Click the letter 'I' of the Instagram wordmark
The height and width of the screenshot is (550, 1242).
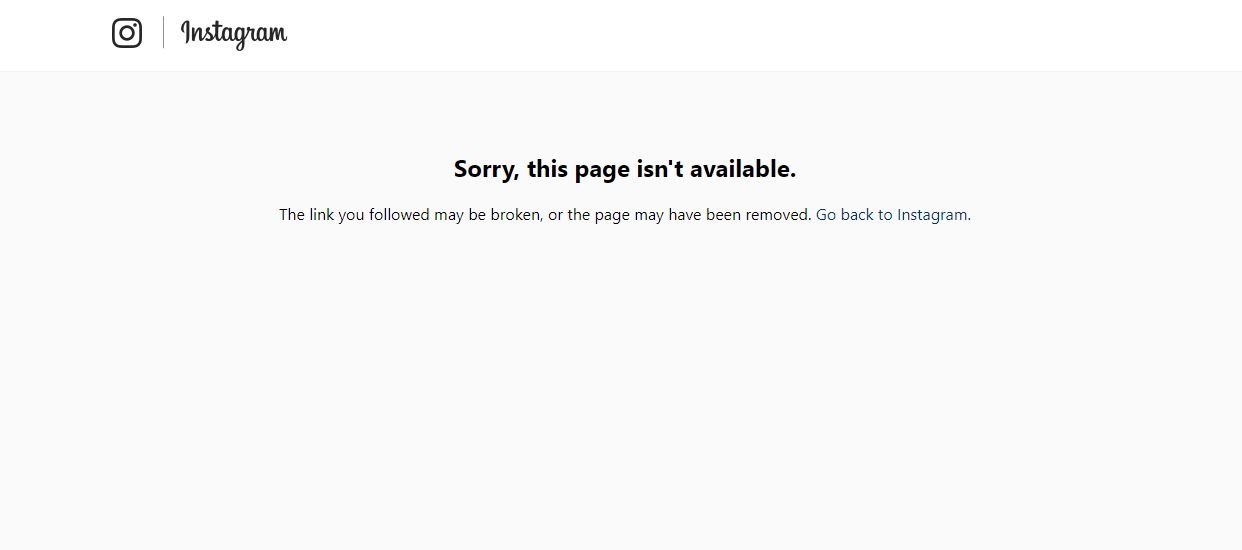(185, 32)
